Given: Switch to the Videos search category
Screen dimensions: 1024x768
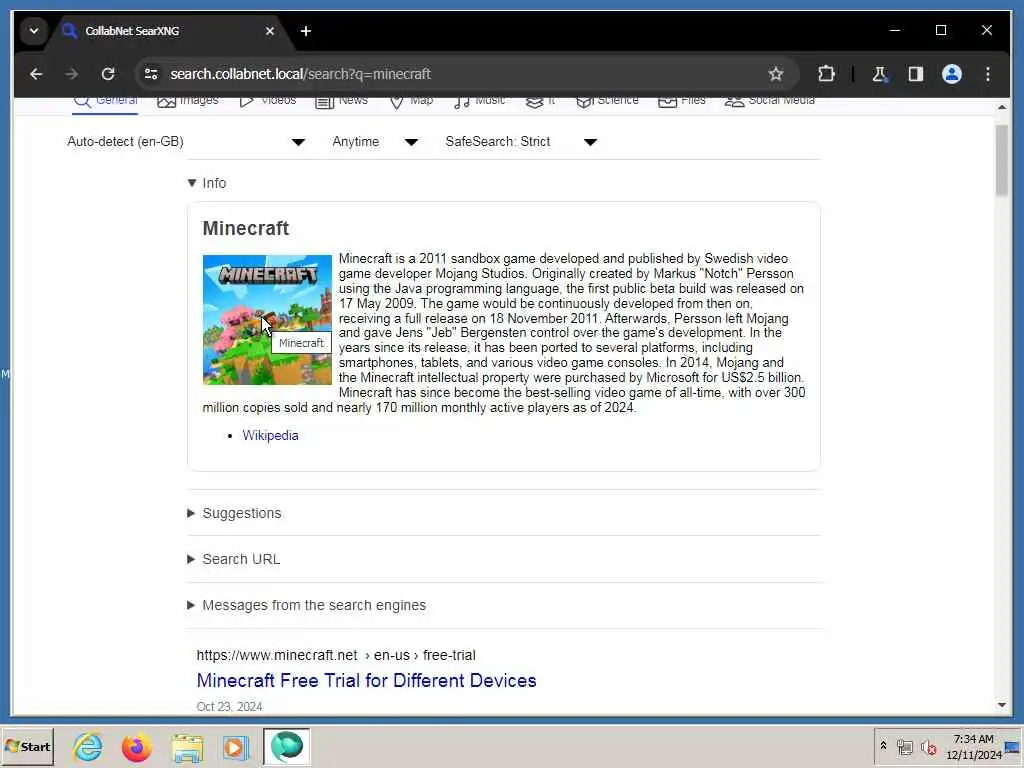Looking at the screenshot, I should (x=268, y=101).
